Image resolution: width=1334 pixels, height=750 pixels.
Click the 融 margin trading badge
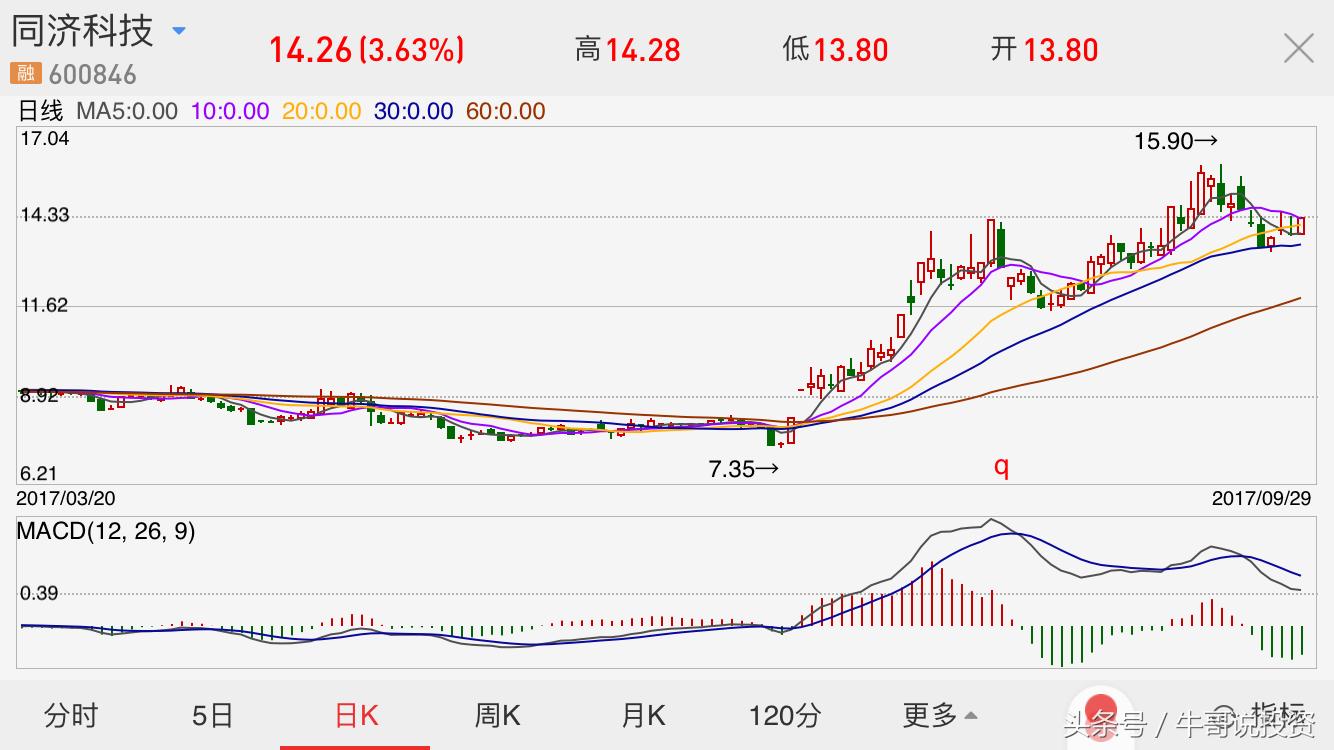click(24, 72)
